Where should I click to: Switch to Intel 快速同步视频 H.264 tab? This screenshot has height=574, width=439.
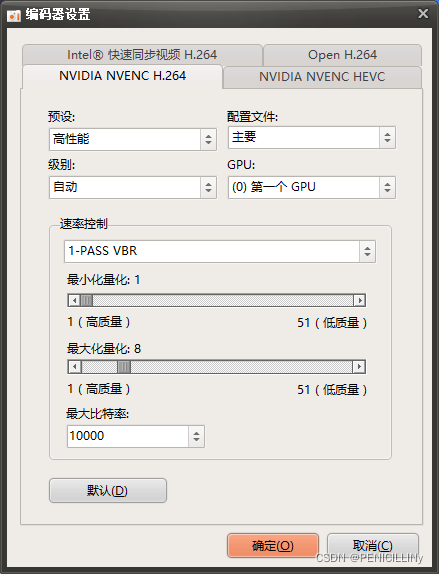142,55
